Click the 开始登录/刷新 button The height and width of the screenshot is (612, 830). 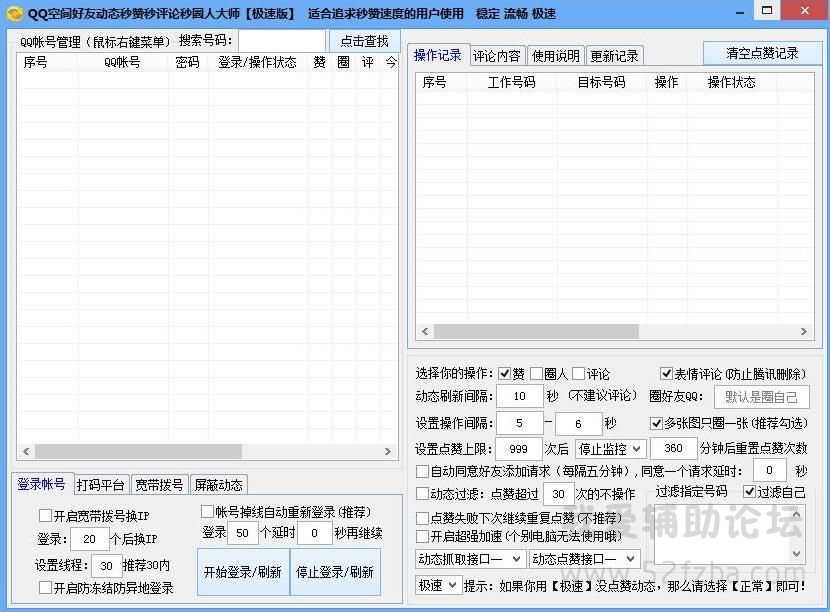(x=243, y=572)
